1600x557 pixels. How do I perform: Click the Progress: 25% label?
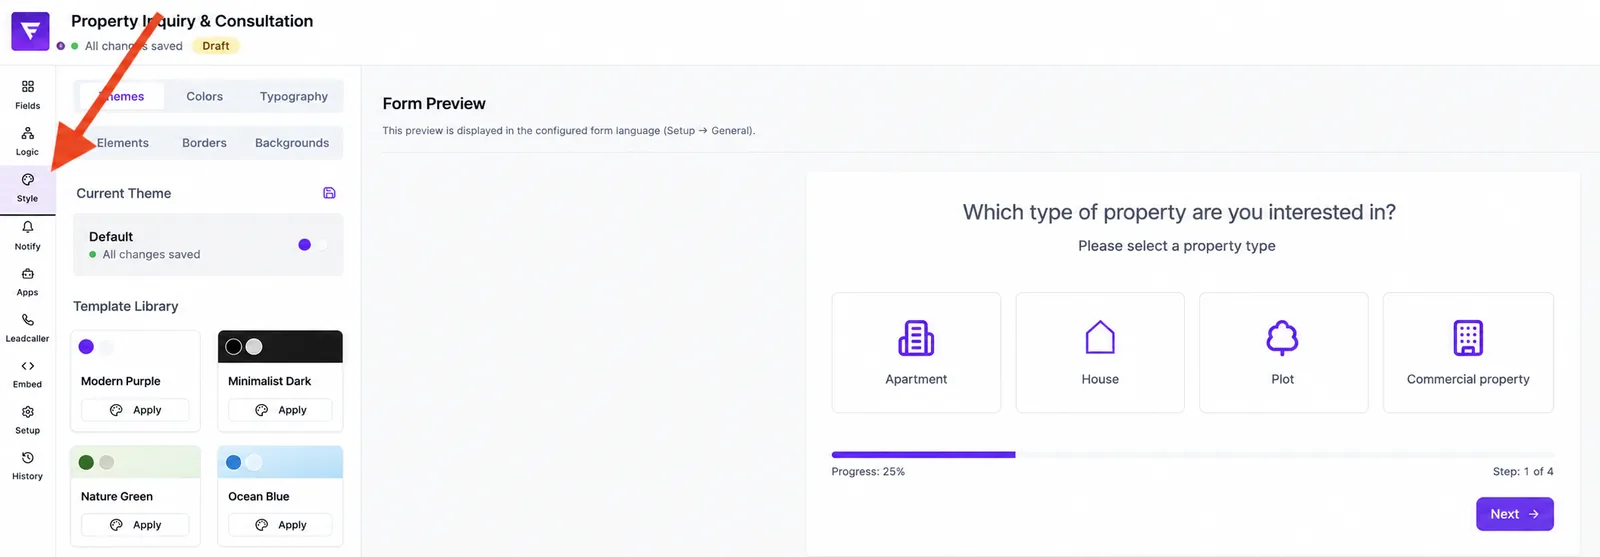pos(868,472)
